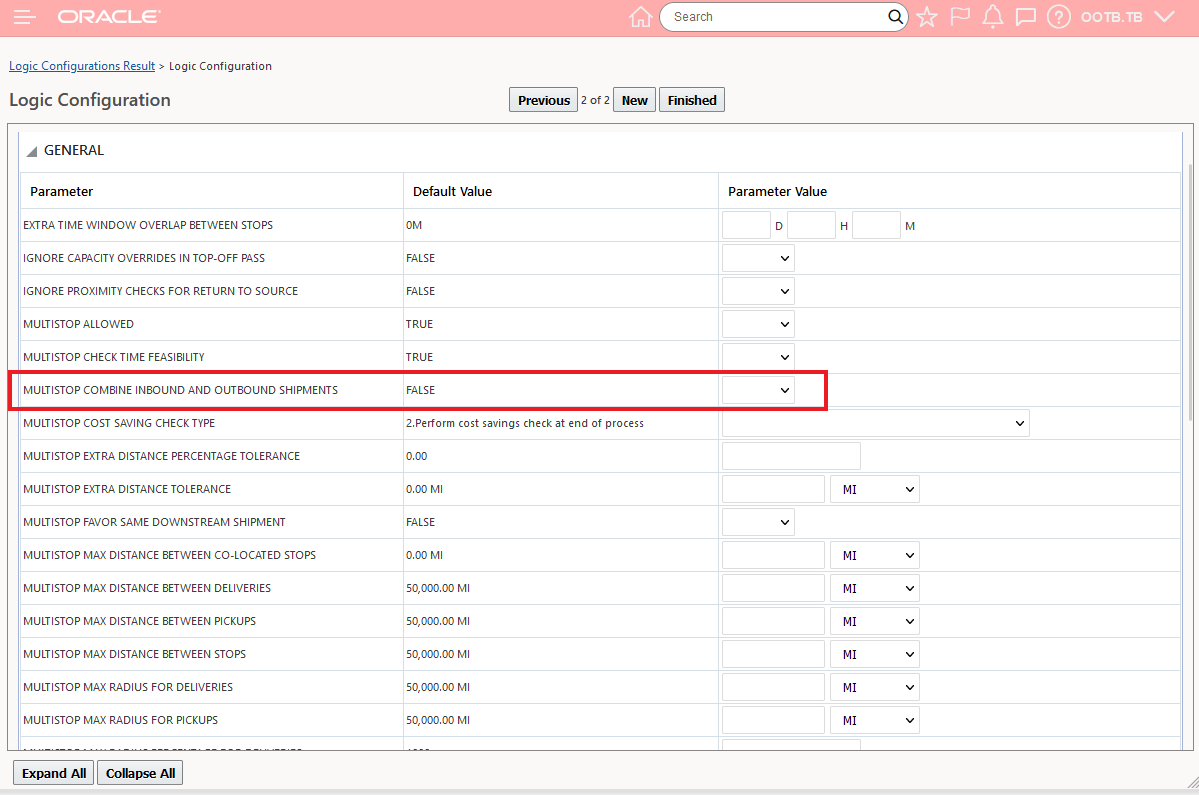Screen dimensions: 1199x795
Task: Open Help question mark icon
Action: click(1059, 17)
